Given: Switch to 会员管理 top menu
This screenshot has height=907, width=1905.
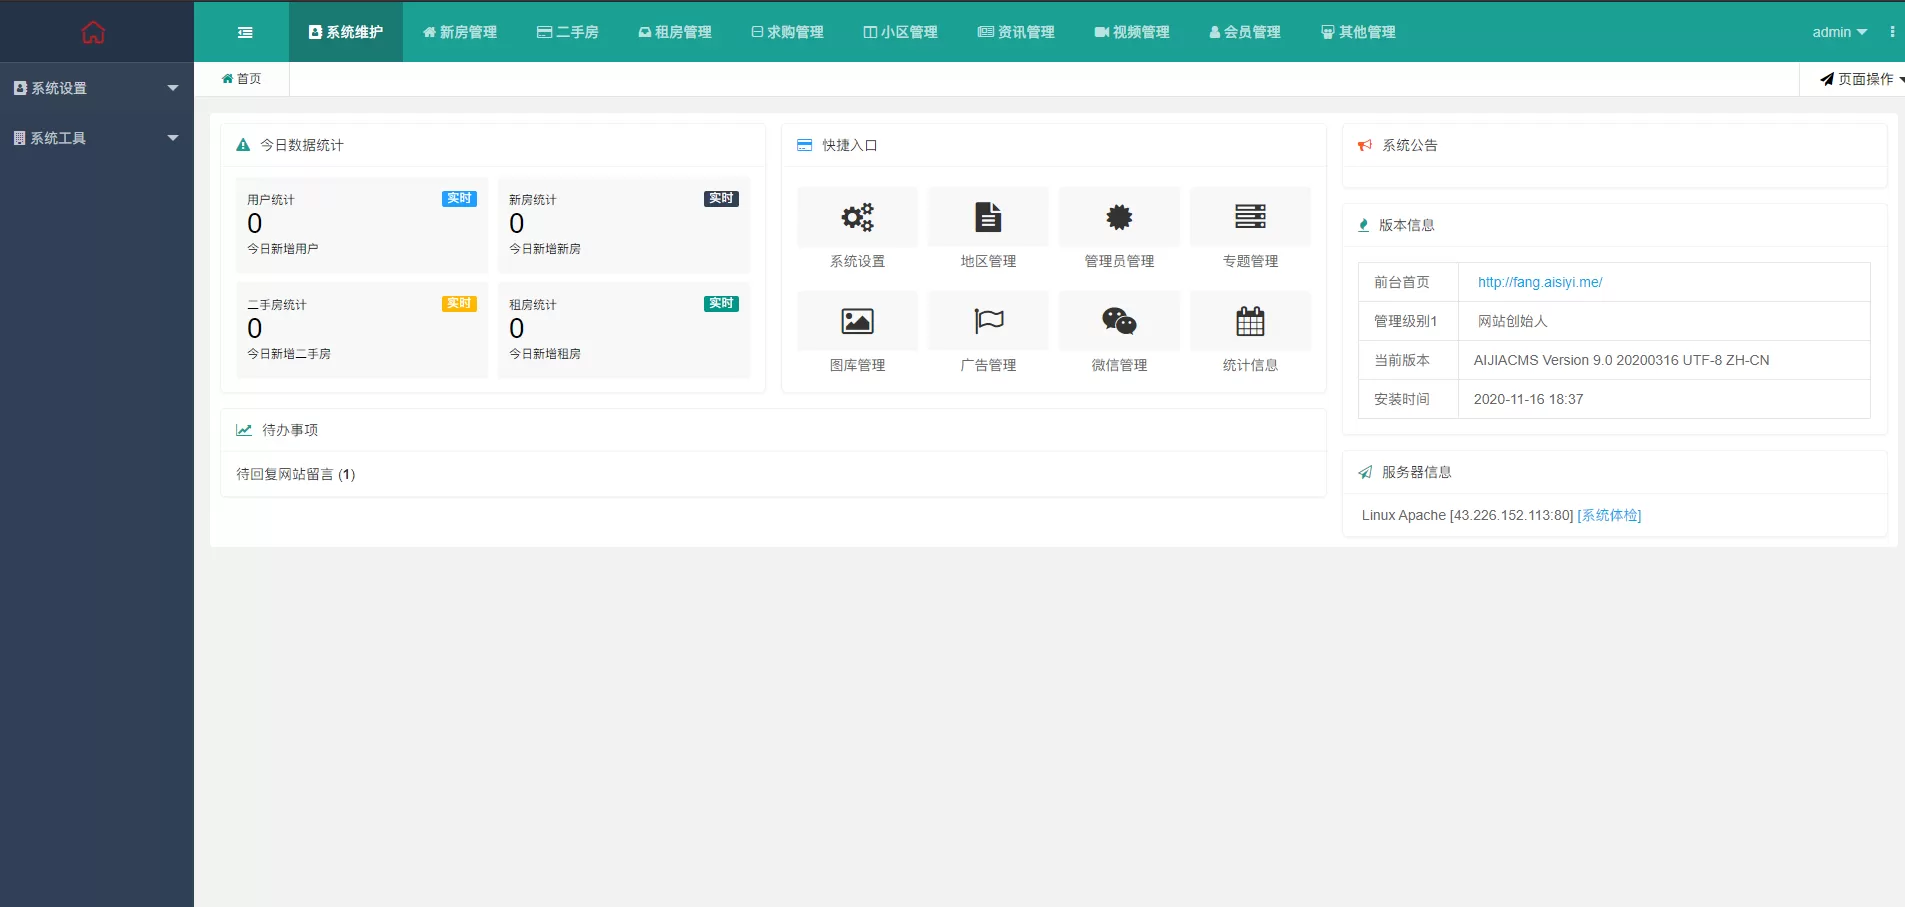Looking at the screenshot, I should click(x=1245, y=32).
